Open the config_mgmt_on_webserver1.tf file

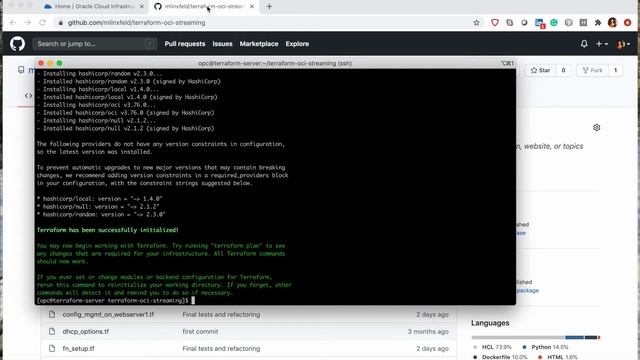tap(108, 314)
